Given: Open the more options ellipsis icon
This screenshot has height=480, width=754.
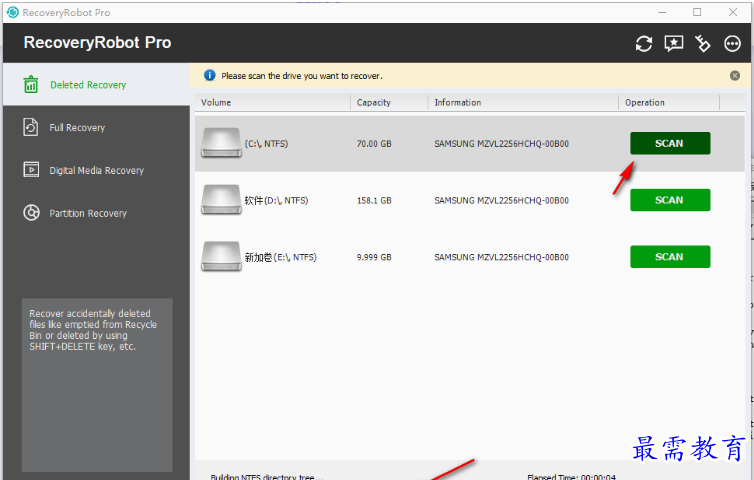Looking at the screenshot, I should [732, 44].
